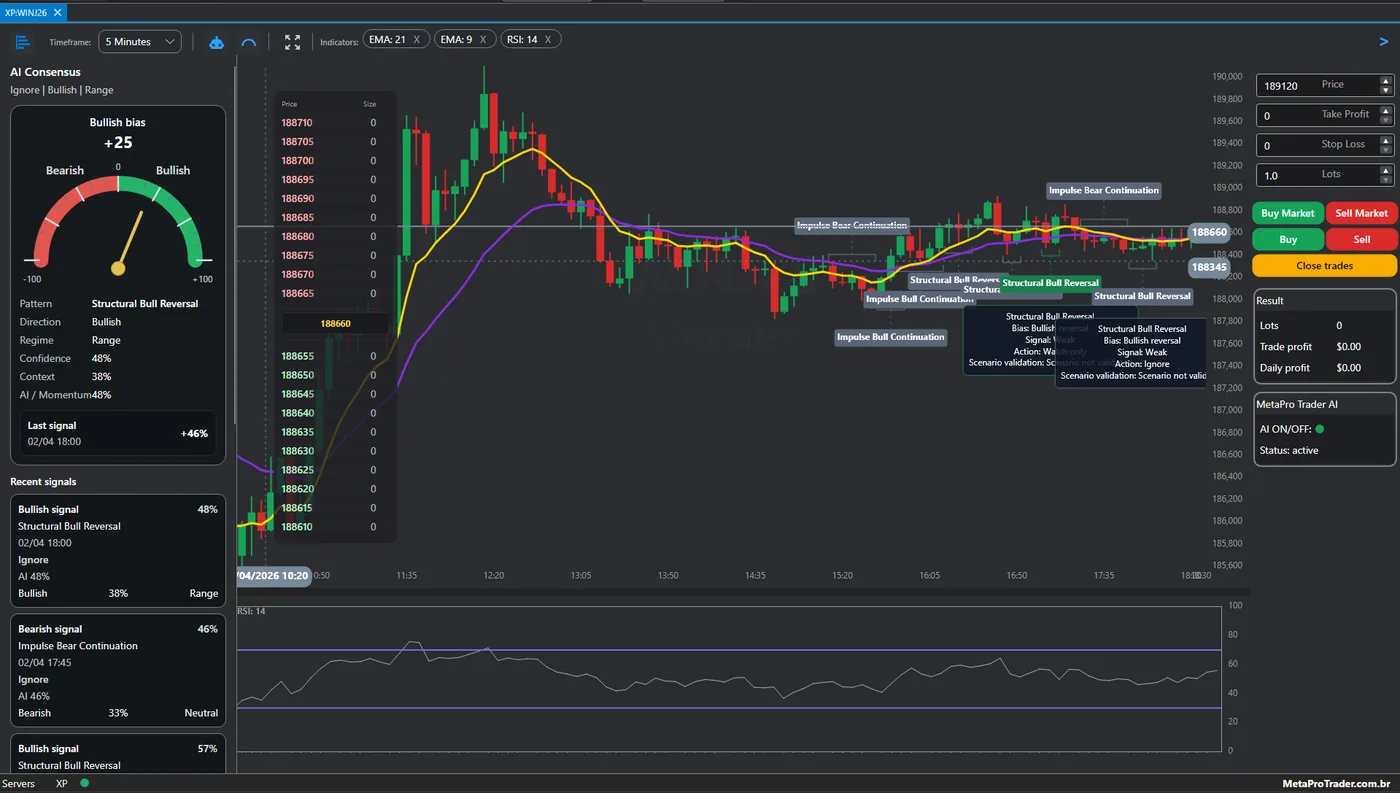Click the green Buy button
This screenshot has height=793, width=1400.
pyautogui.click(x=1288, y=240)
